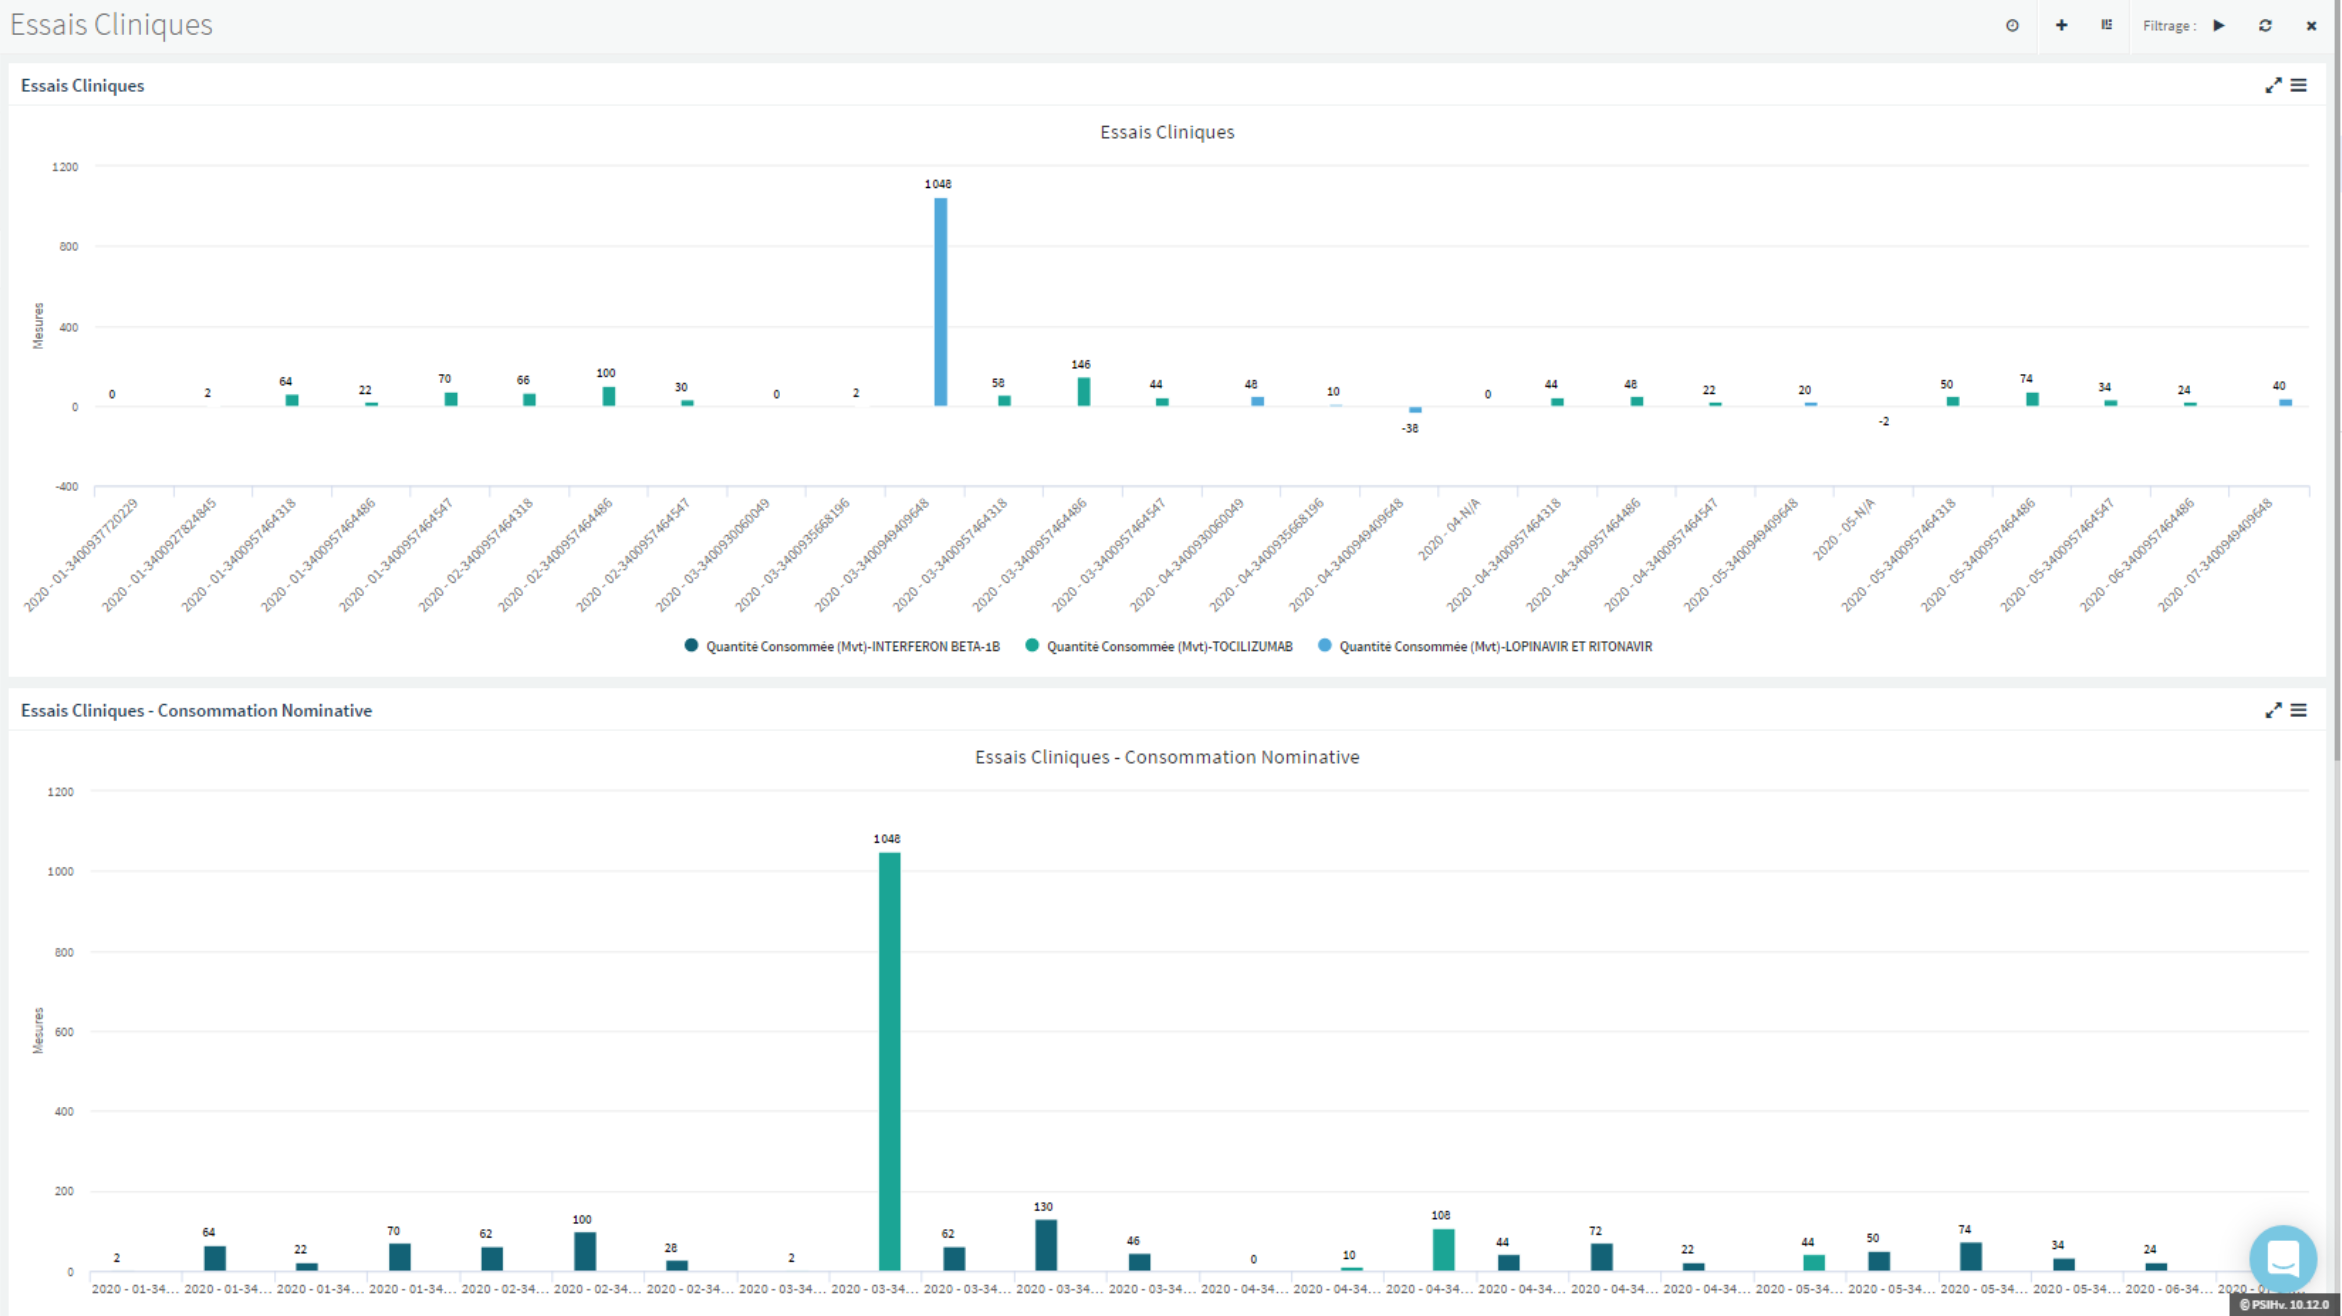The width and height of the screenshot is (2342, 1316).
Task: Click the 1048 light blue bar in top chart
Action: coord(940,300)
